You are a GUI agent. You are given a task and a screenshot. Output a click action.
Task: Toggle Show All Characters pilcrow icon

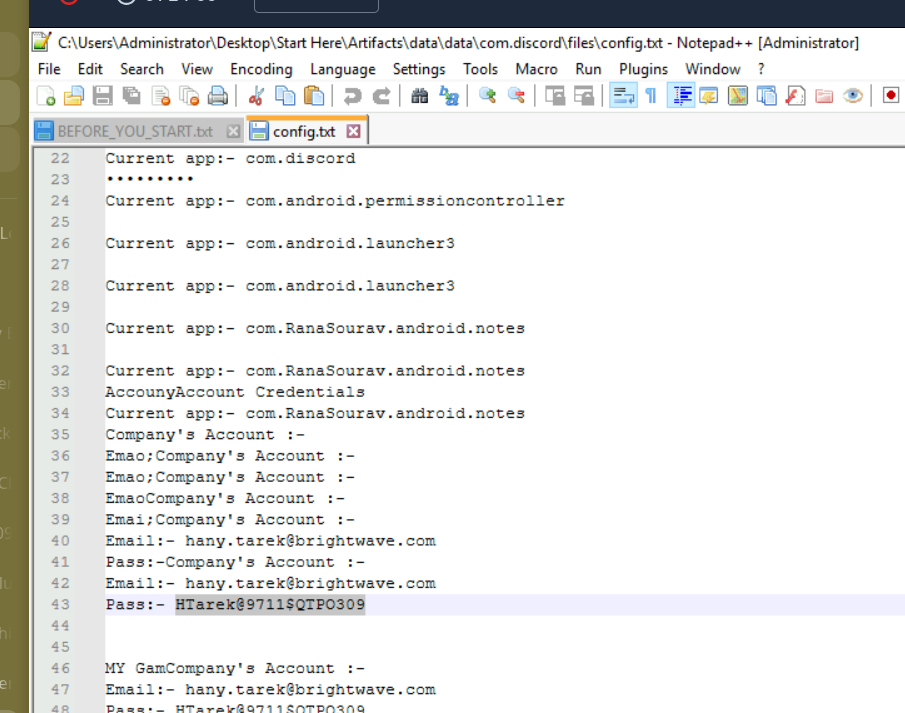click(x=651, y=96)
